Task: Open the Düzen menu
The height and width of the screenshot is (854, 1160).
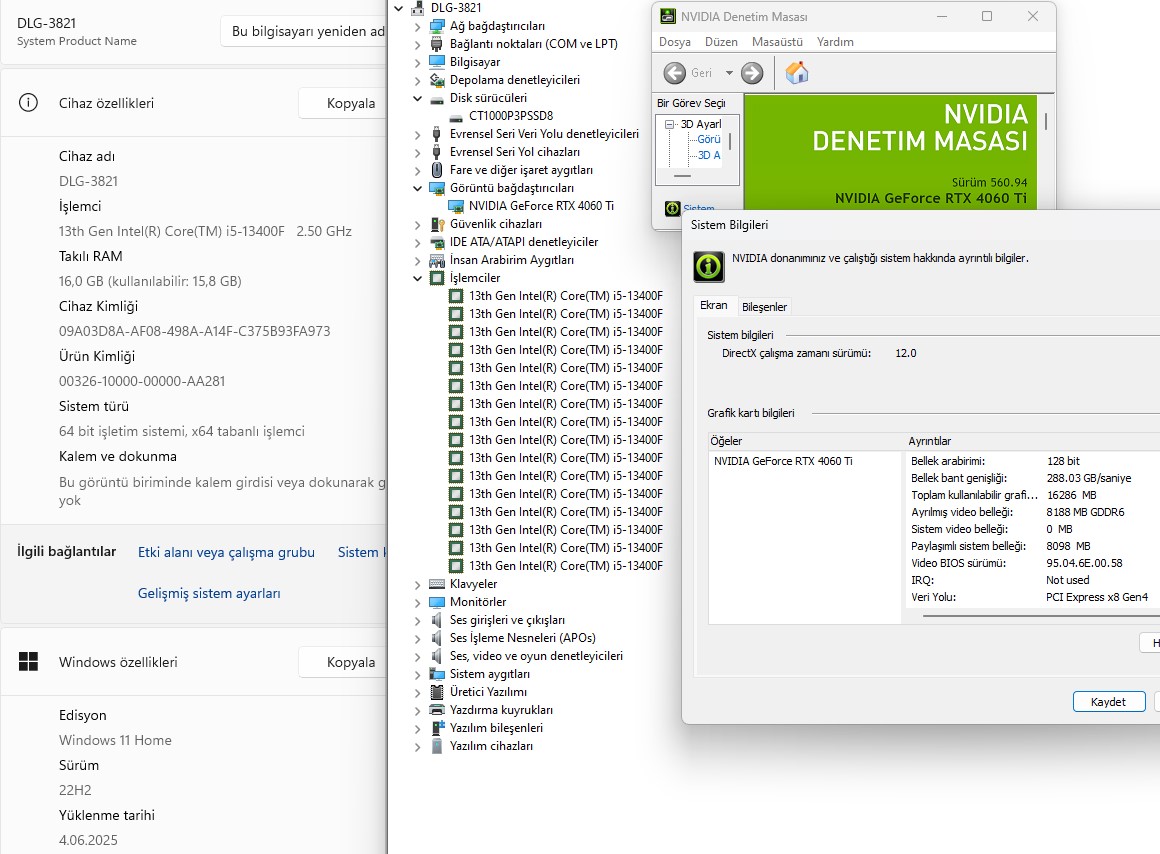Action: (721, 42)
